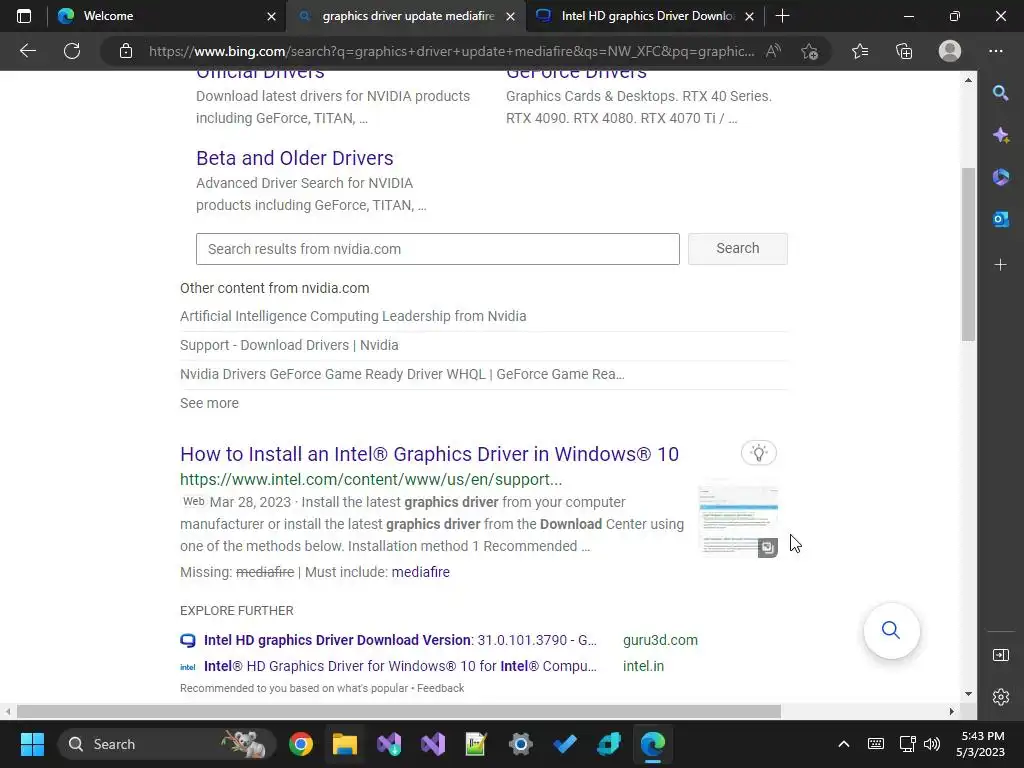Switch to Intel HD graphics Driver Download tab

(647, 16)
